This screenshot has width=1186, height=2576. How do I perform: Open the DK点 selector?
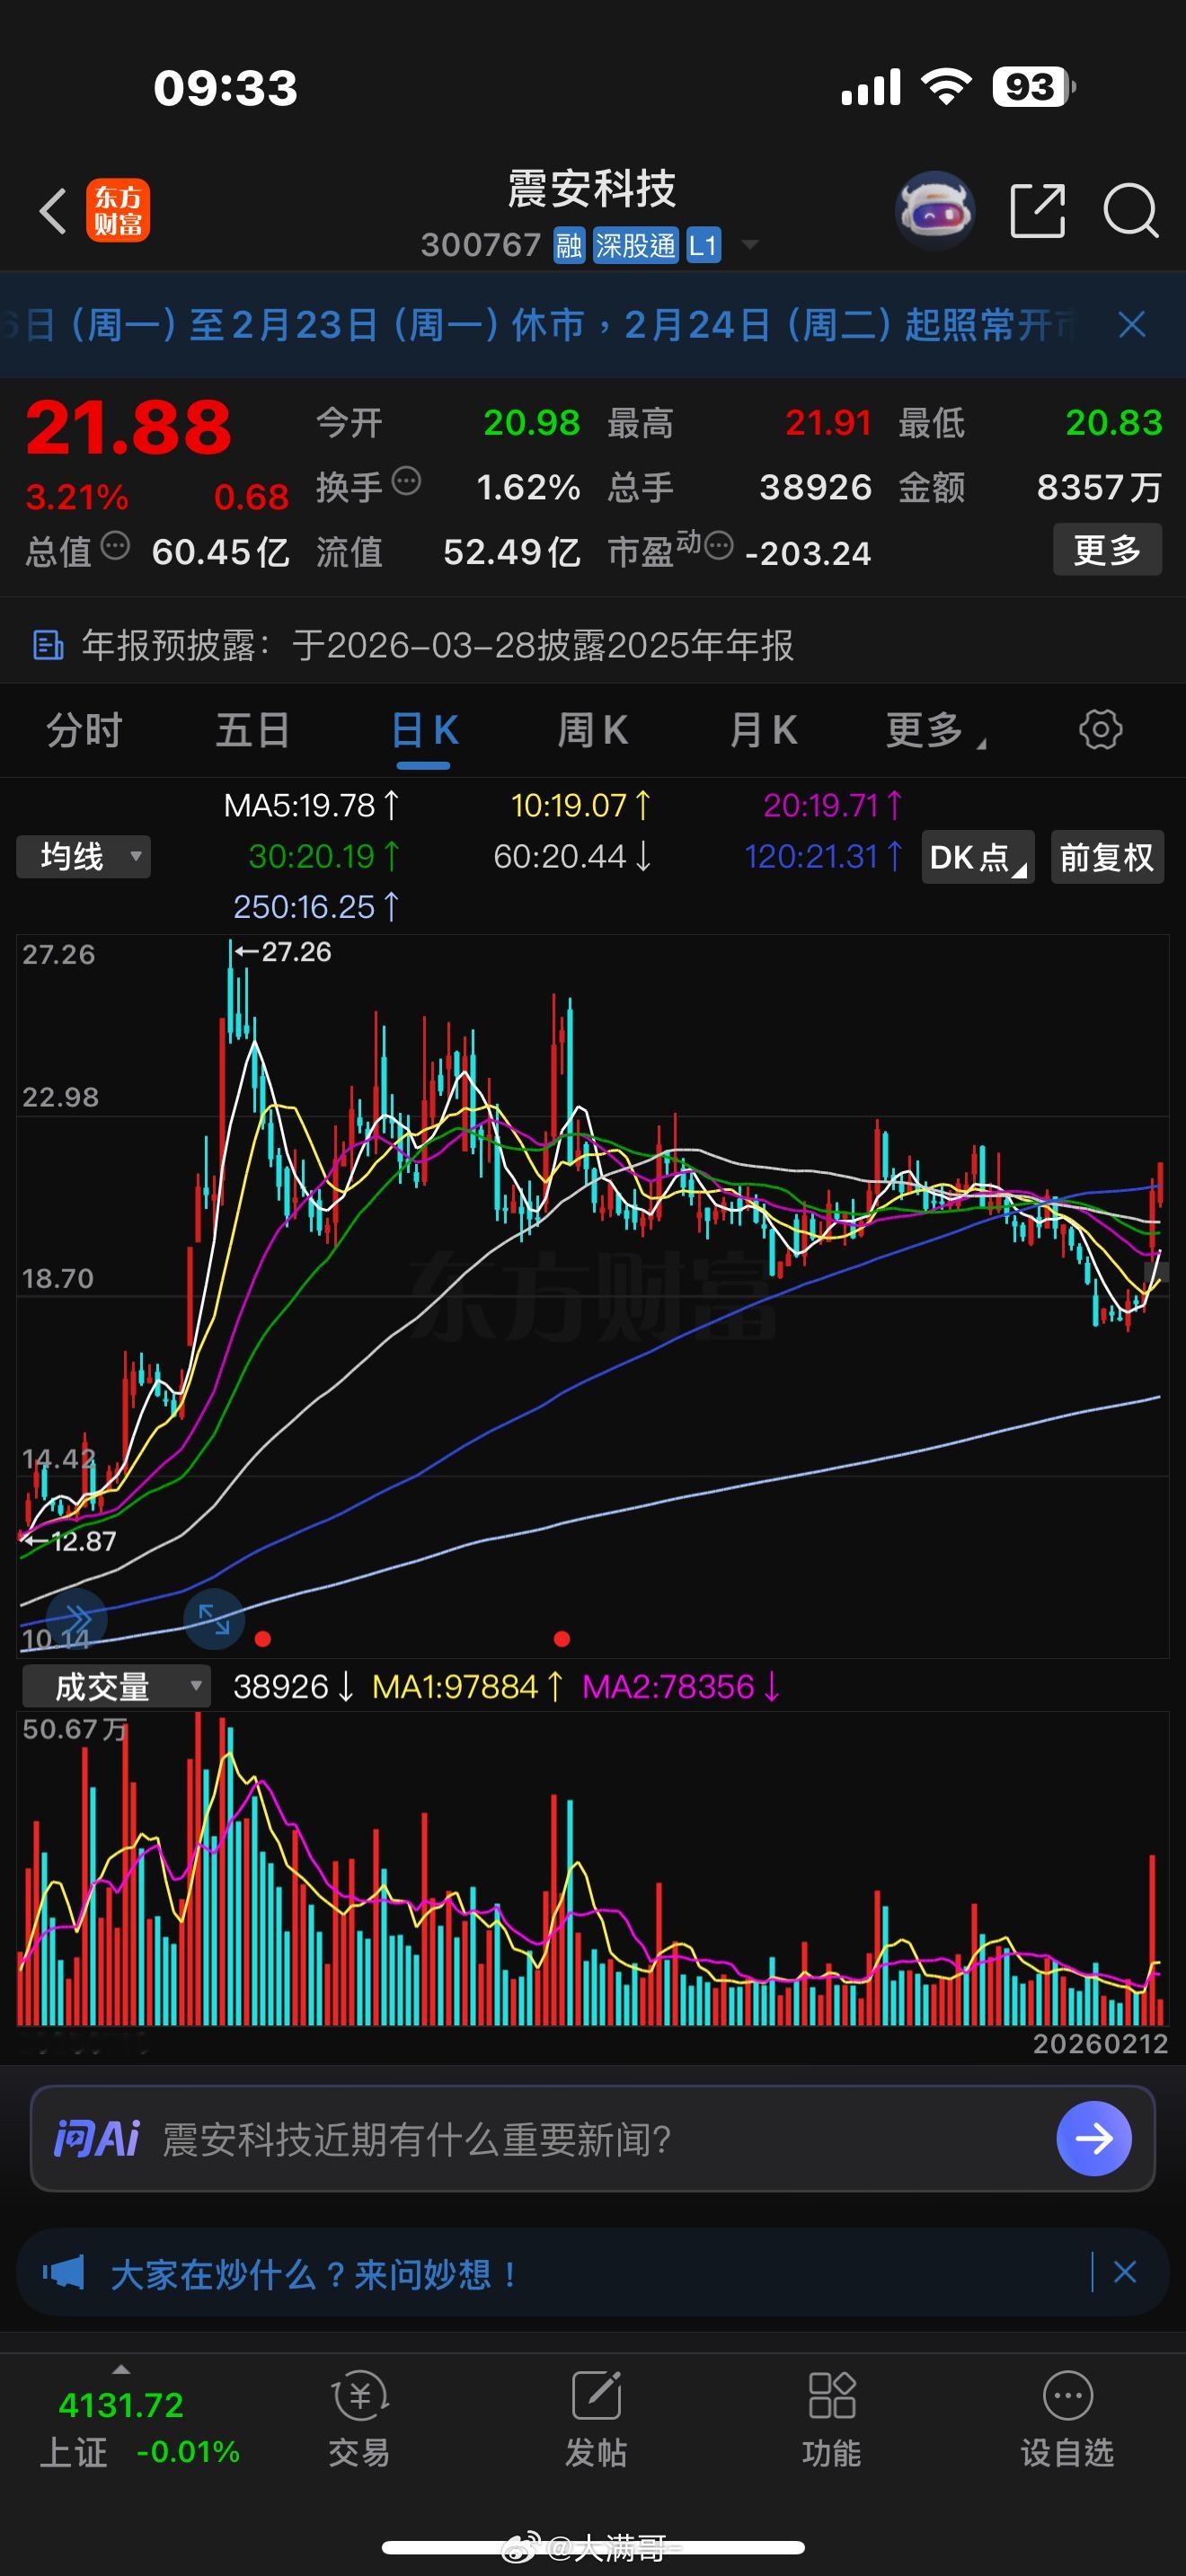click(977, 857)
